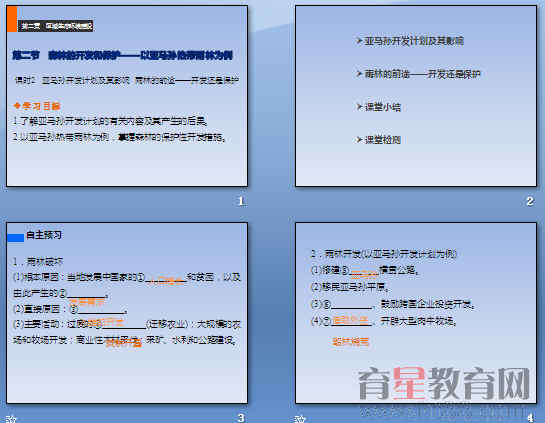Click slide number 3 label
The width and height of the screenshot is (545, 423).
click(x=241, y=417)
